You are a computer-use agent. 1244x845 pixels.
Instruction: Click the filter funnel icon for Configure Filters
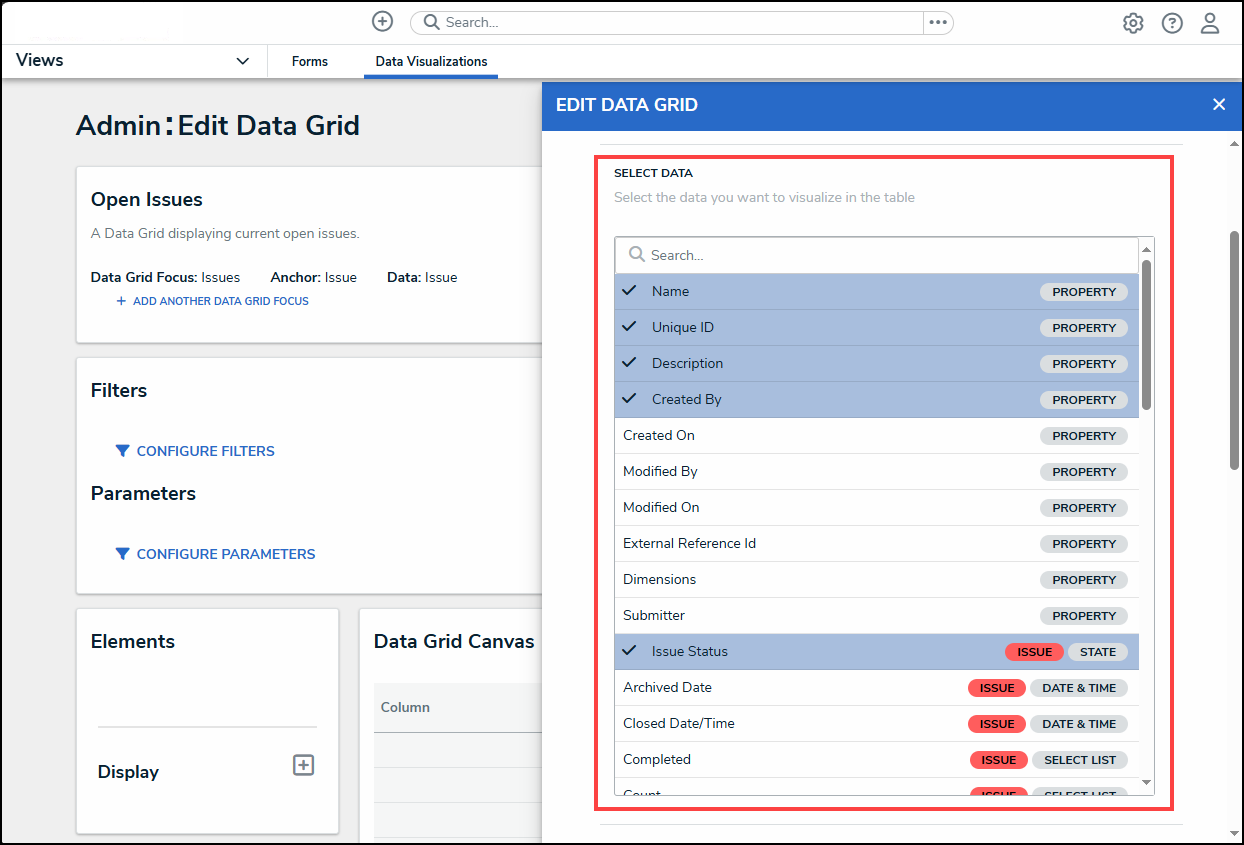[x=122, y=451]
